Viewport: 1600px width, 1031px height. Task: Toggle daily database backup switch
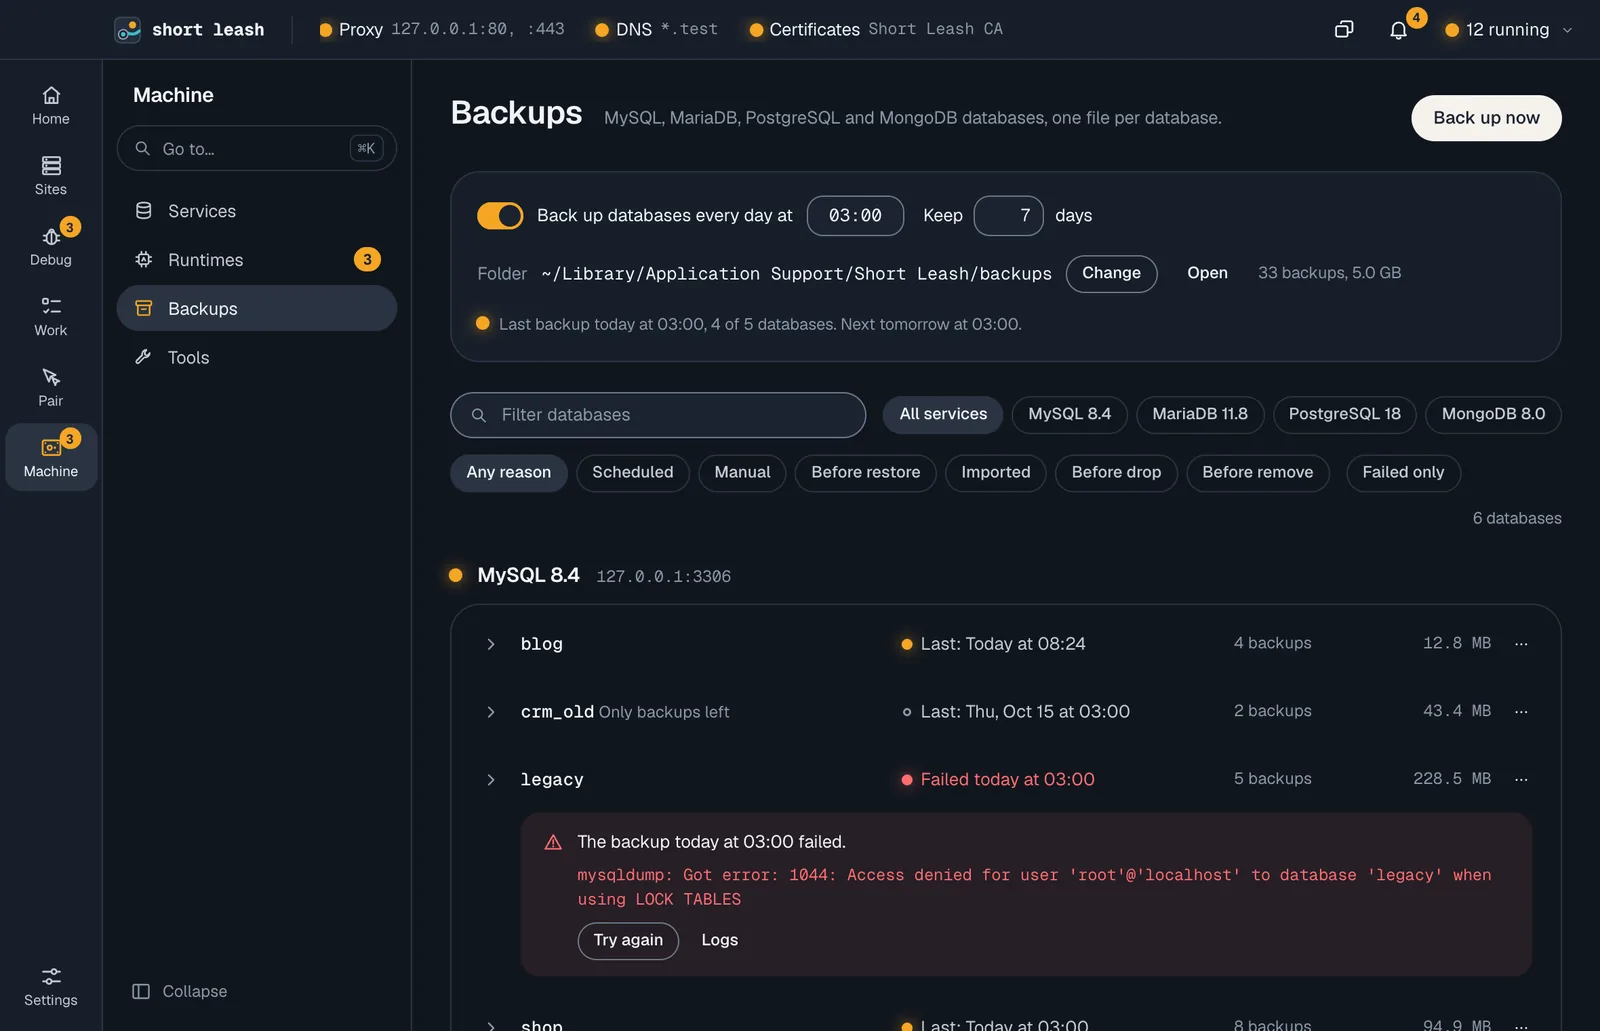click(x=500, y=216)
